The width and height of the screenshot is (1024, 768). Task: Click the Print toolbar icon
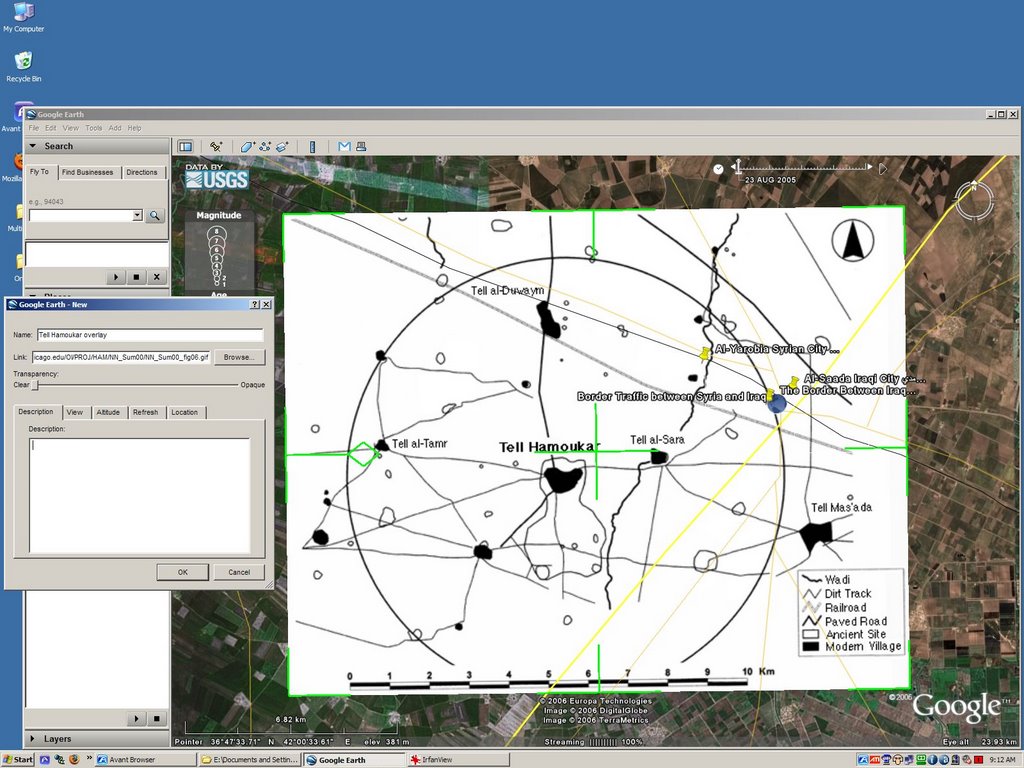tap(360, 147)
